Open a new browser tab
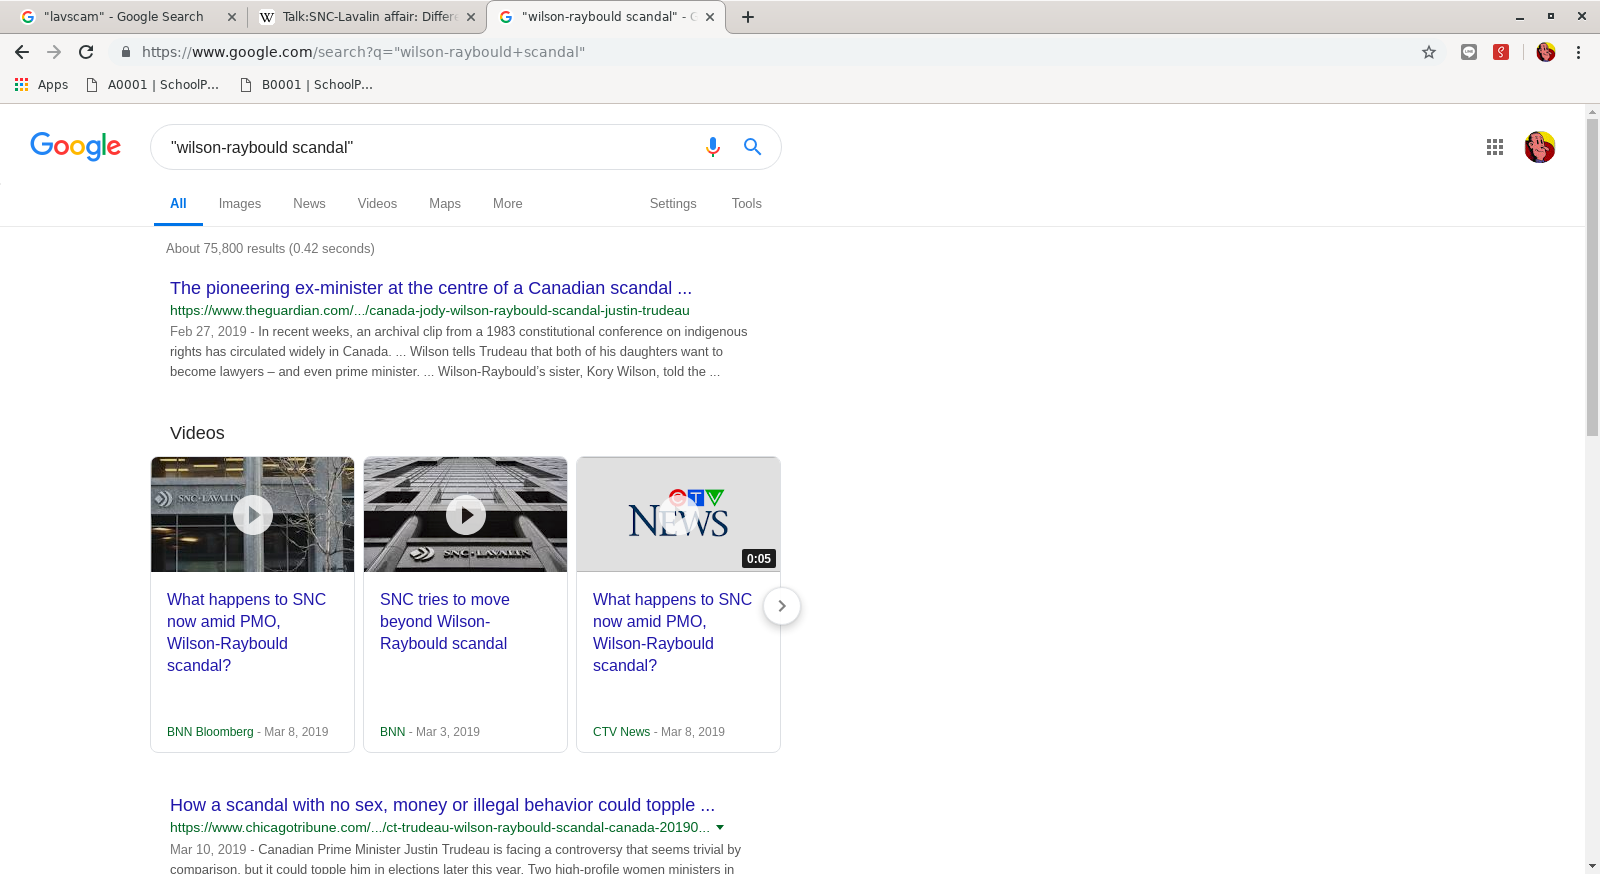The height and width of the screenshot is (874, 1600). [x=748, y=17]
